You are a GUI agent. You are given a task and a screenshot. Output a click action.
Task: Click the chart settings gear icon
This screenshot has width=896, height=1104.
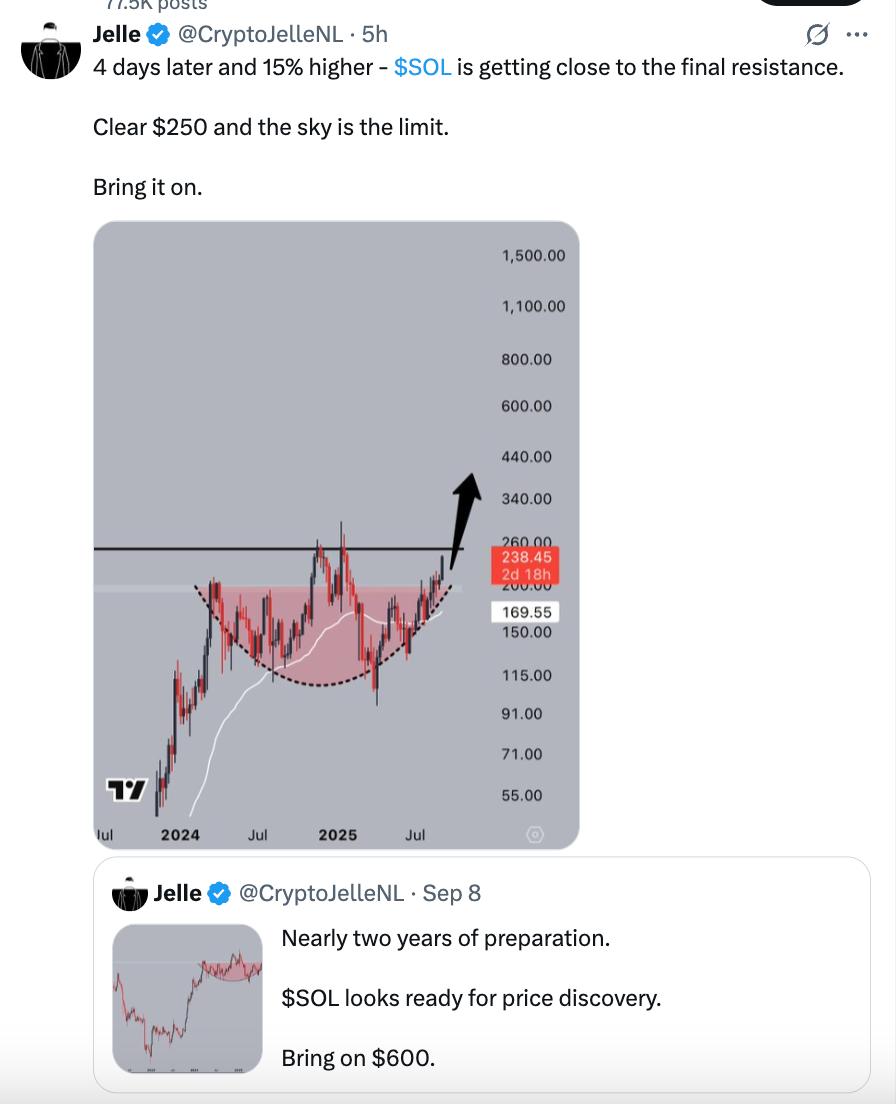pyautogui.click(x=535, y=834)
